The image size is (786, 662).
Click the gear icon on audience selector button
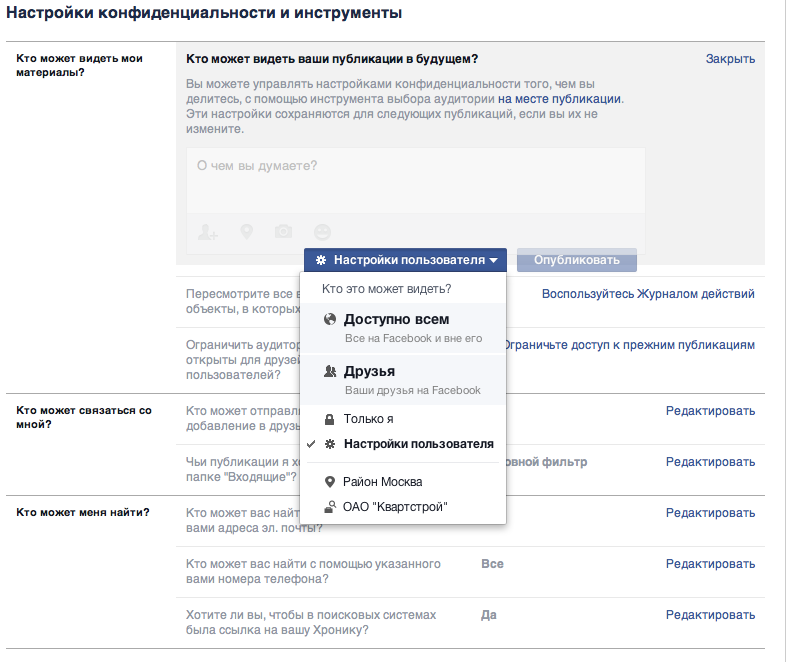click(321, 260)
